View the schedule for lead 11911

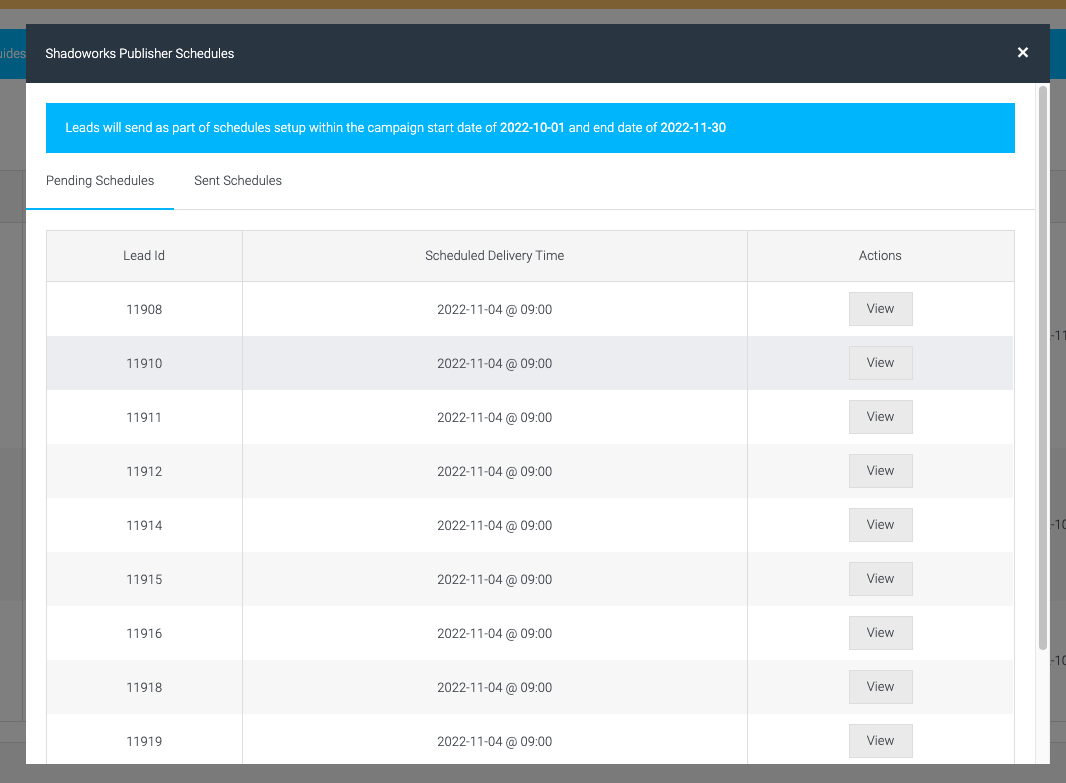tap(880, 417)
